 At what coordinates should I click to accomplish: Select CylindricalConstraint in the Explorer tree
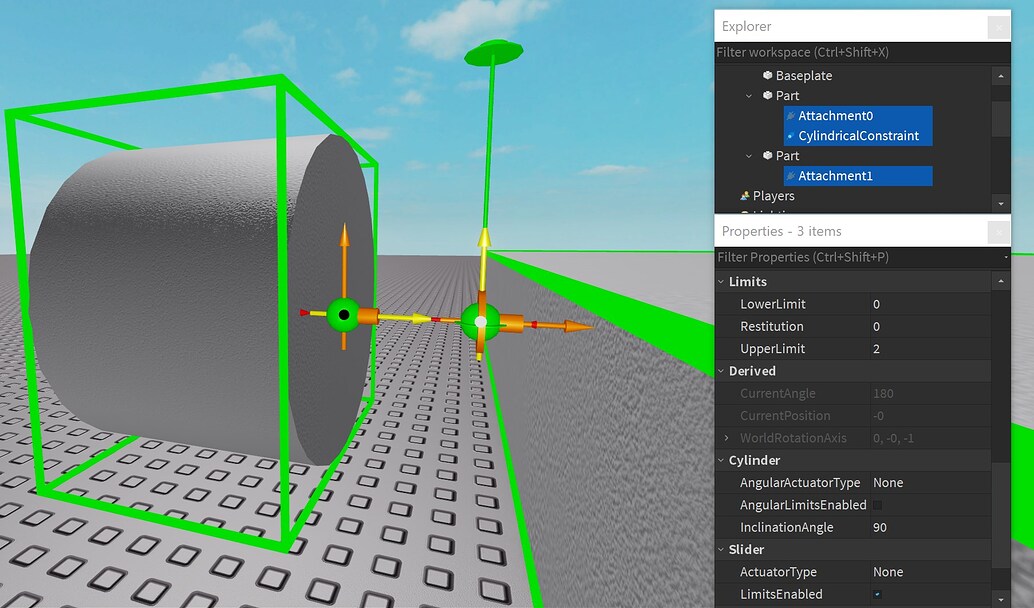click(859, 136)
